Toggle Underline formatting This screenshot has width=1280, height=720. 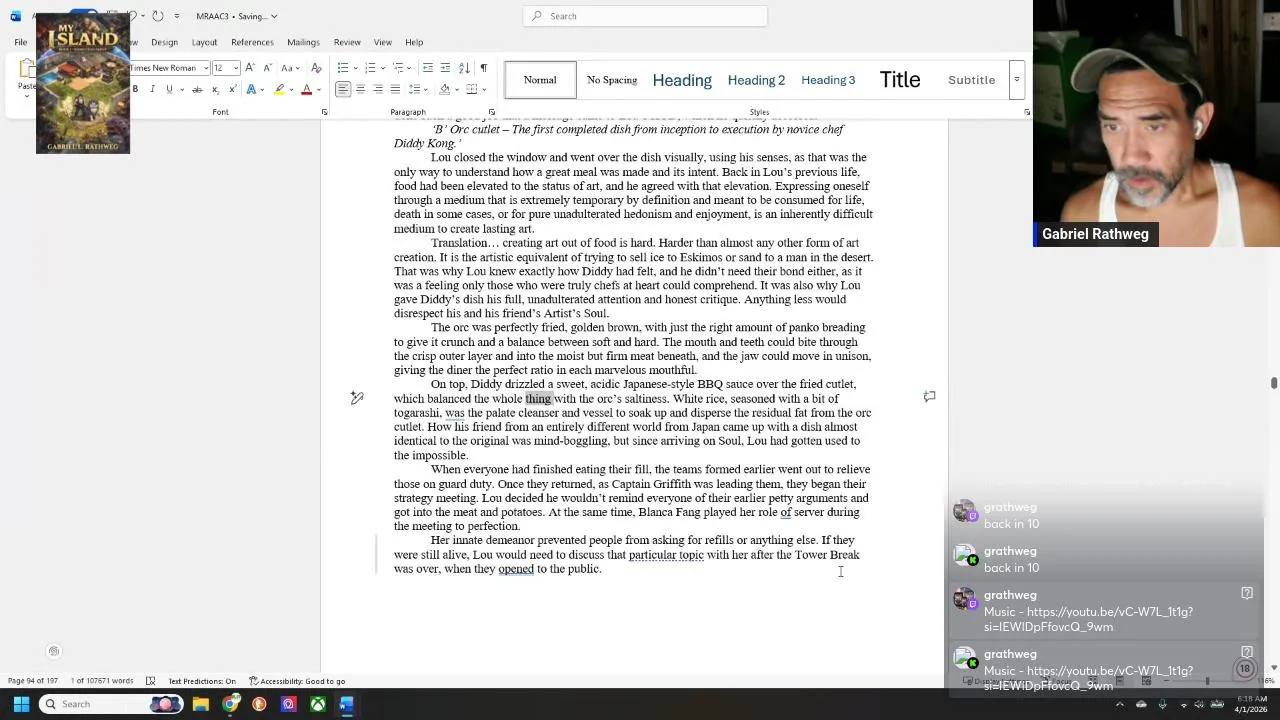coord(169,89)
